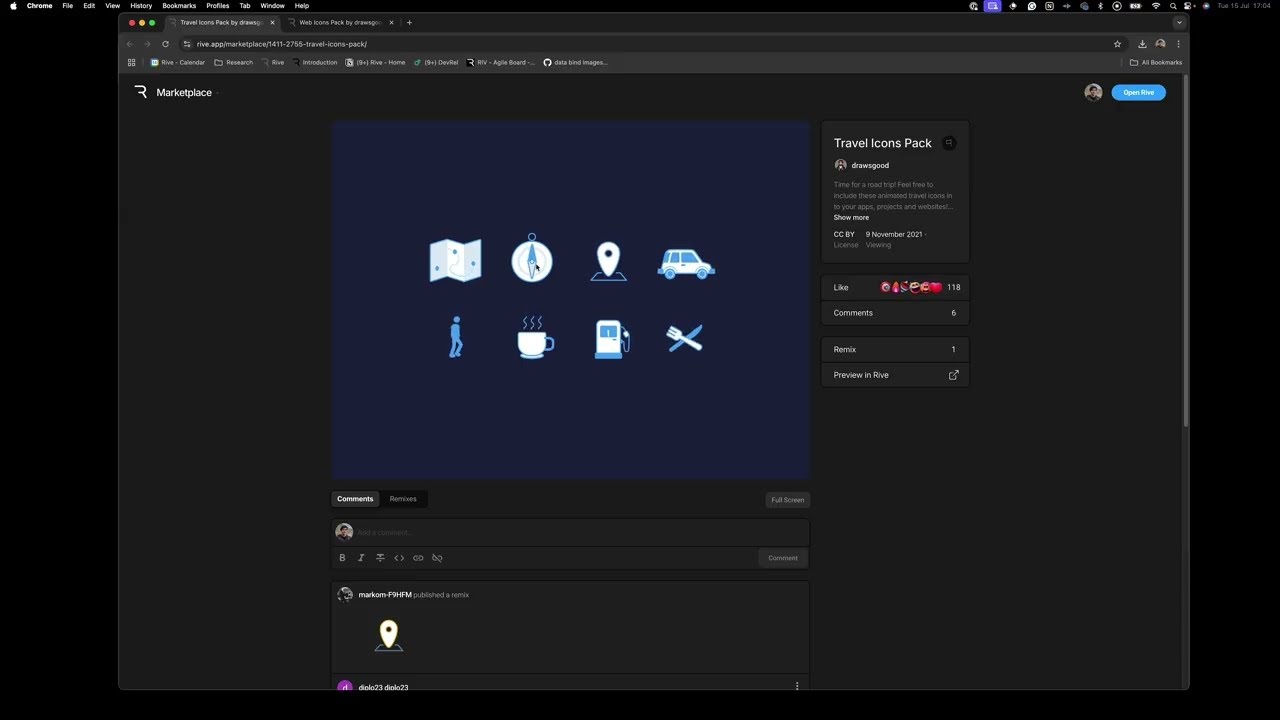The image size is (1280, 720).
Task: Click the address bar URL
Action: 282,44
